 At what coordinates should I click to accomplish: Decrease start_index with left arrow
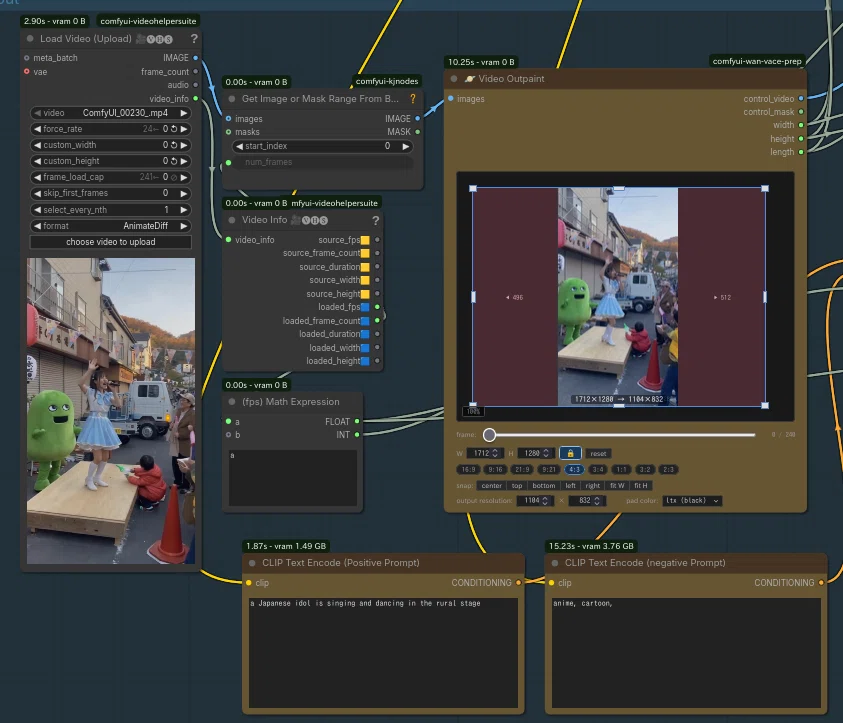(x=239, y=146)
